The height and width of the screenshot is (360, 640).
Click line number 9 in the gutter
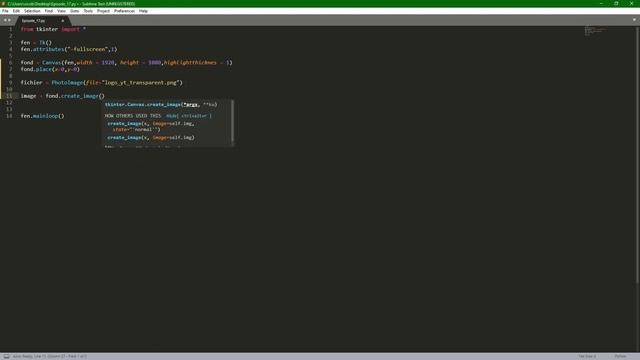(11, 82)
